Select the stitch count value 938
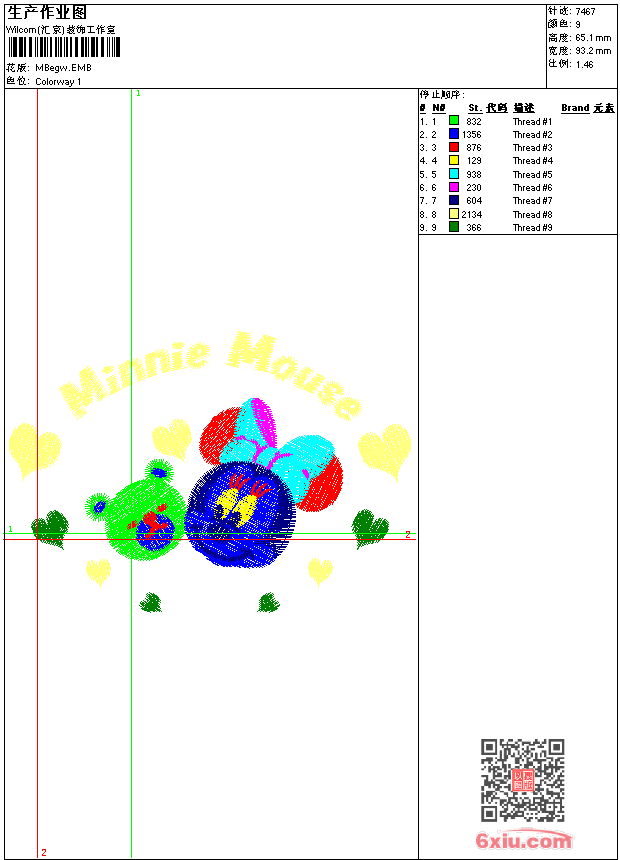 point(474,174)
